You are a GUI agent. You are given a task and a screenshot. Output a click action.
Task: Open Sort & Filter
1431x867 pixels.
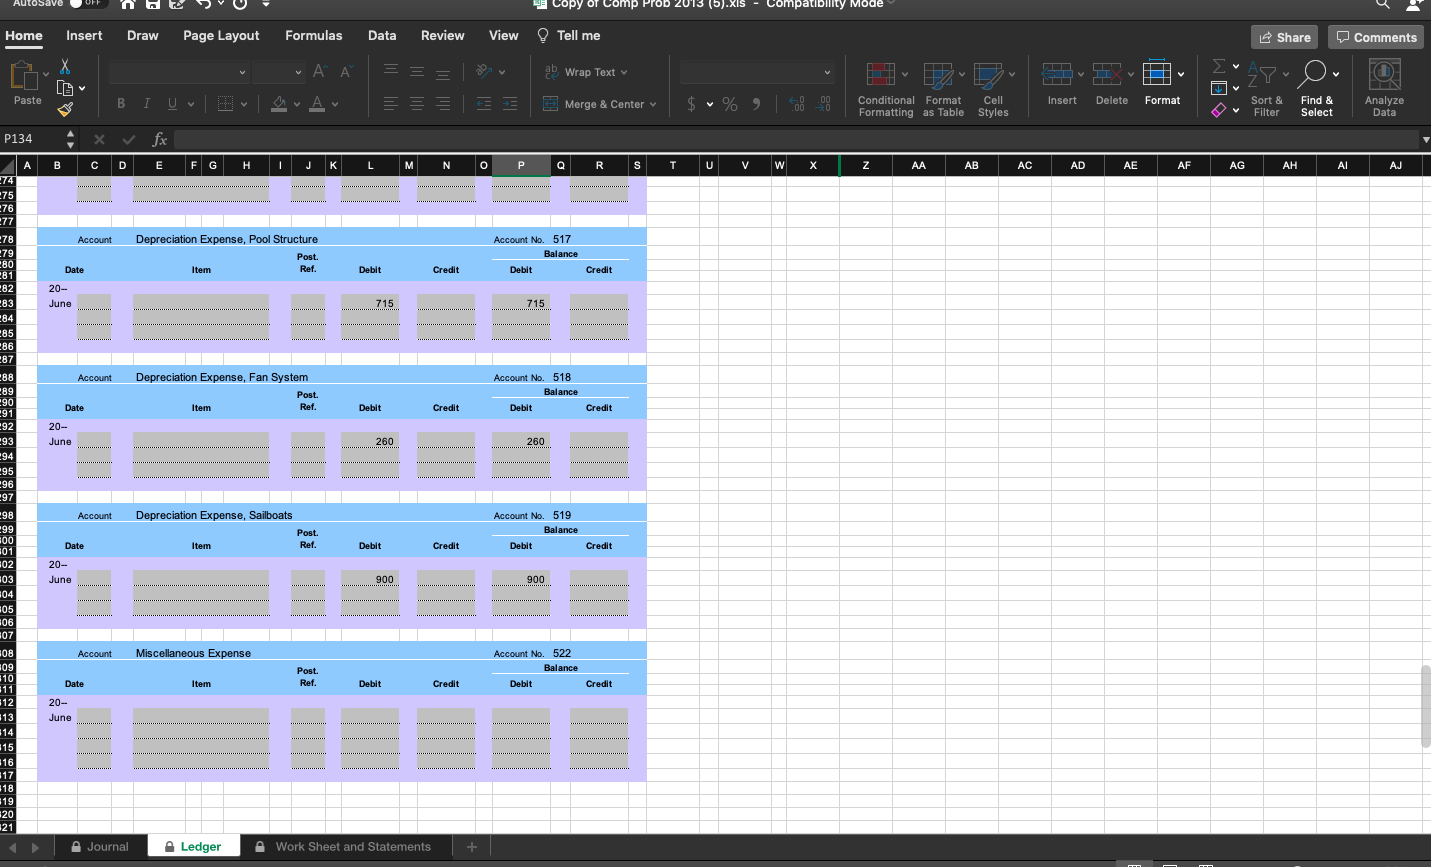[x=1266, y=89]
